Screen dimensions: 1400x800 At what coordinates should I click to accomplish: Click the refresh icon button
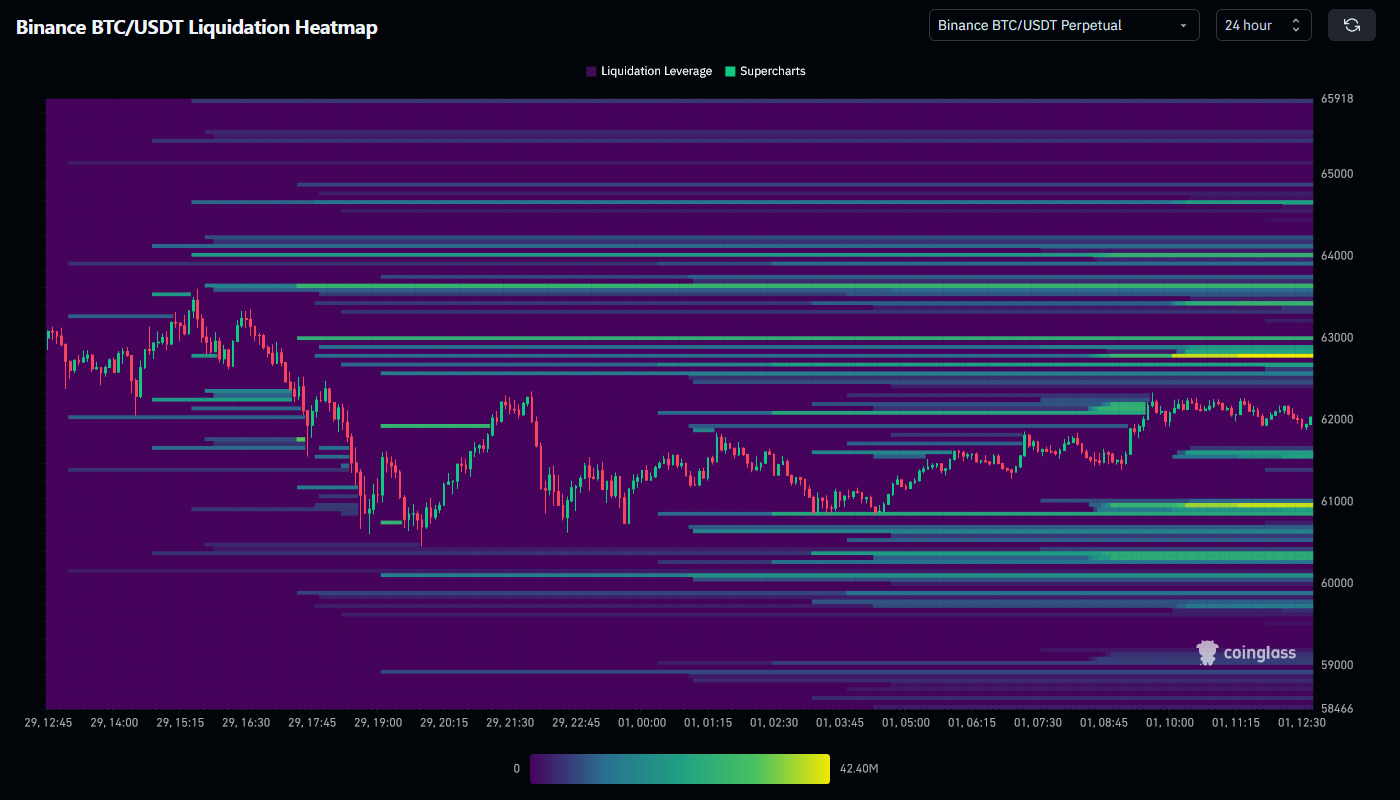tap(1352, 25)
